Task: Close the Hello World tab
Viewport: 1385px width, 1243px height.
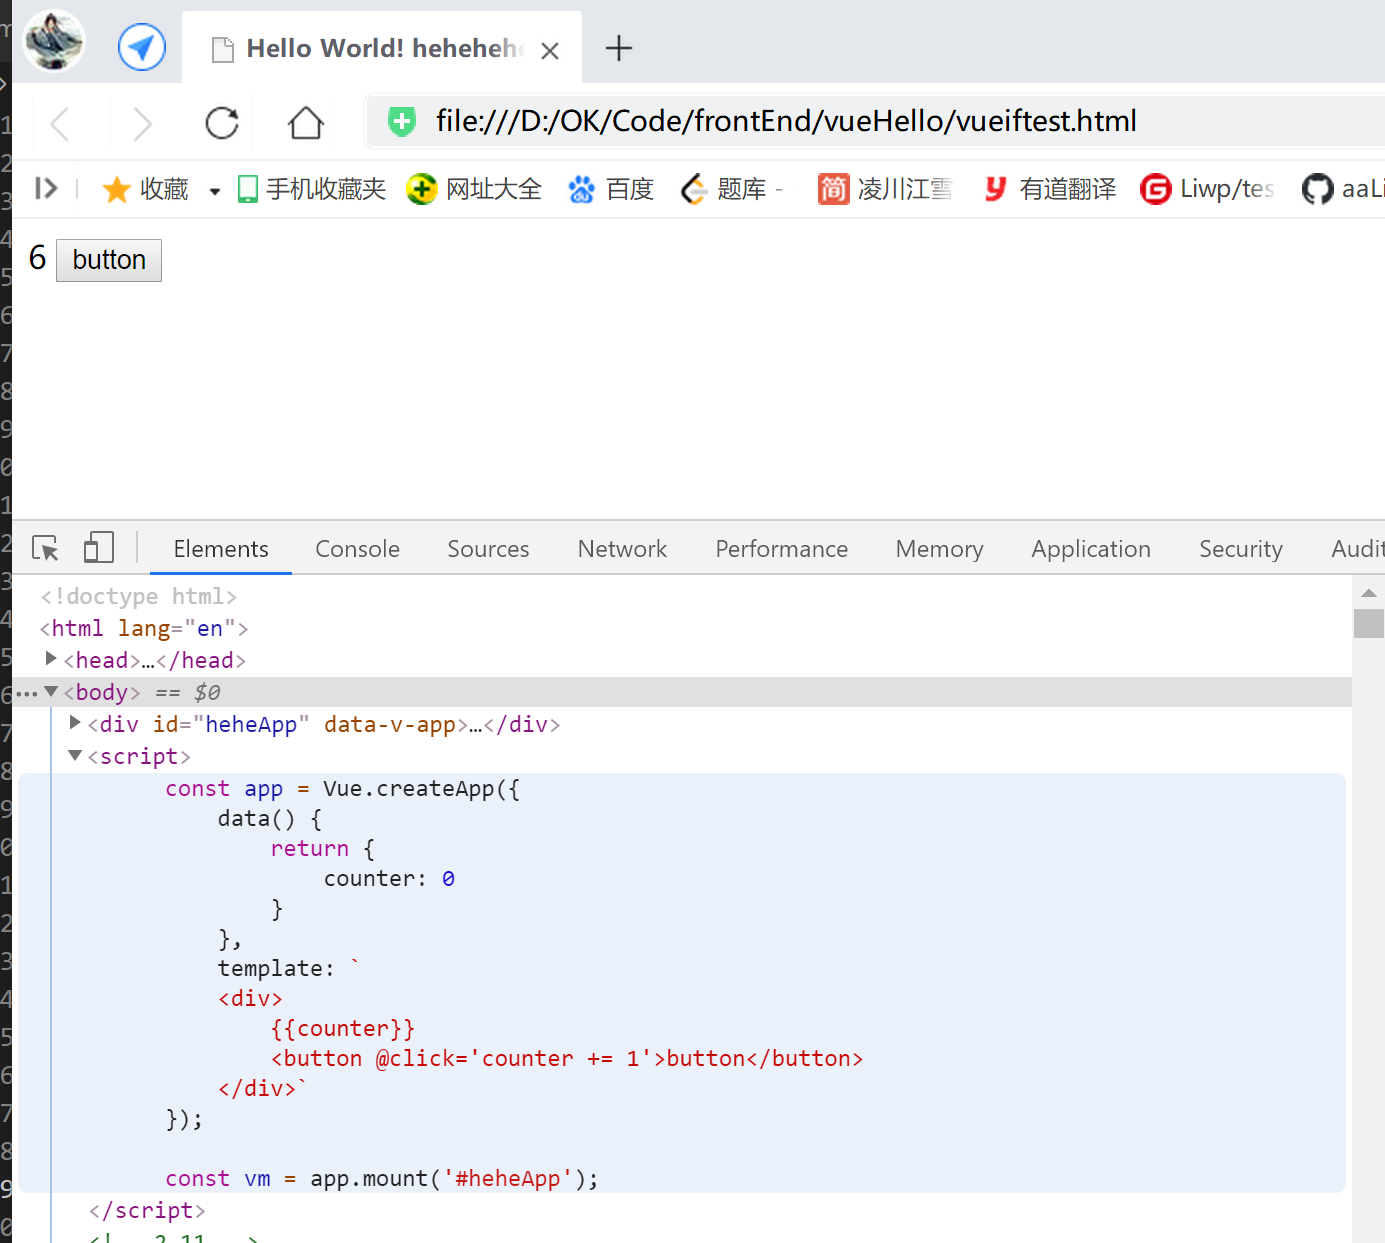Action: (550, 50)
